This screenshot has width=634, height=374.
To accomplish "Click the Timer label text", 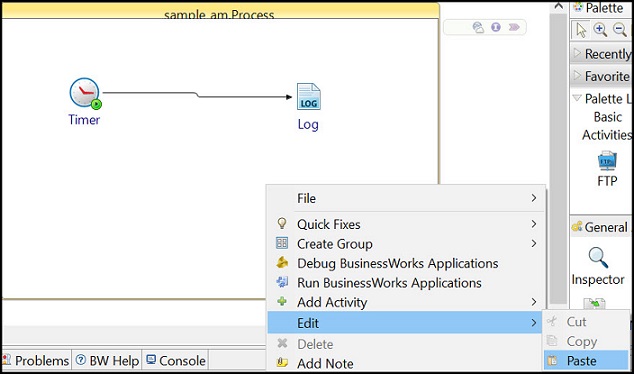I will tap(84, 120).
